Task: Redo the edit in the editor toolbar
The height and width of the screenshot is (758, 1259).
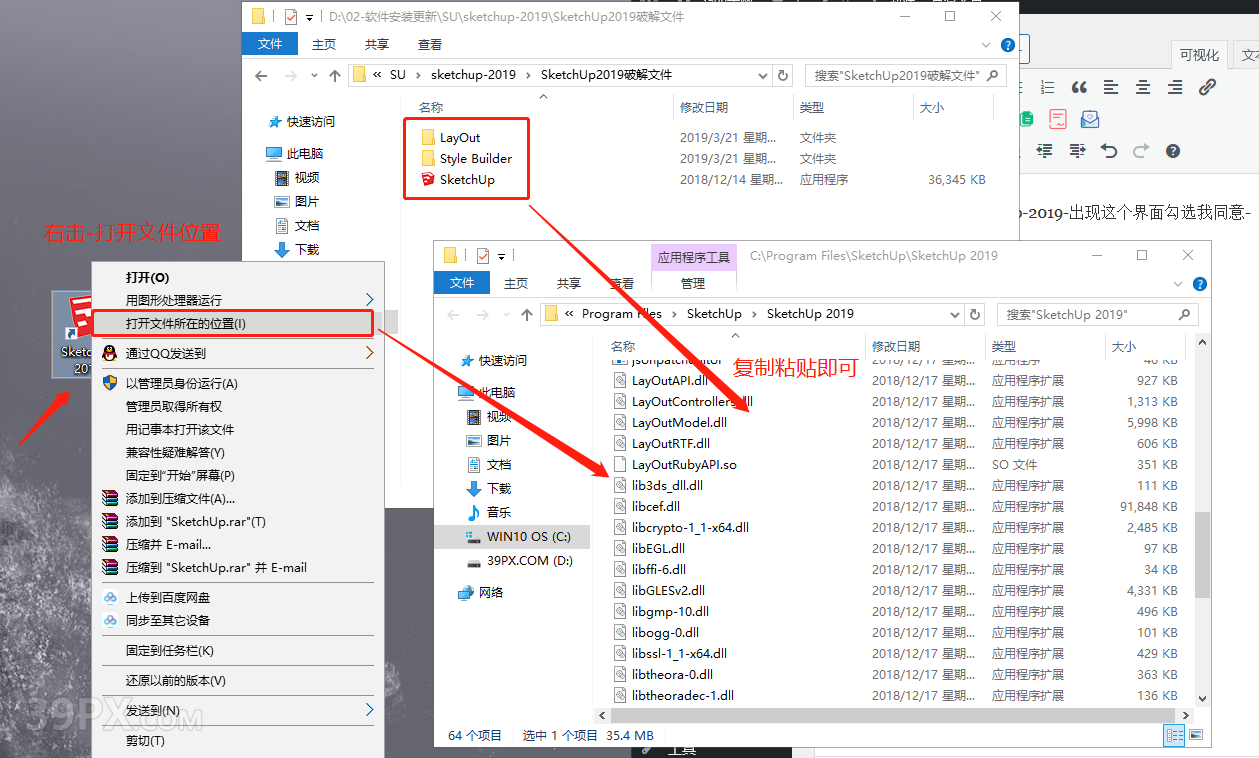Action: [x=1141, y=151]
